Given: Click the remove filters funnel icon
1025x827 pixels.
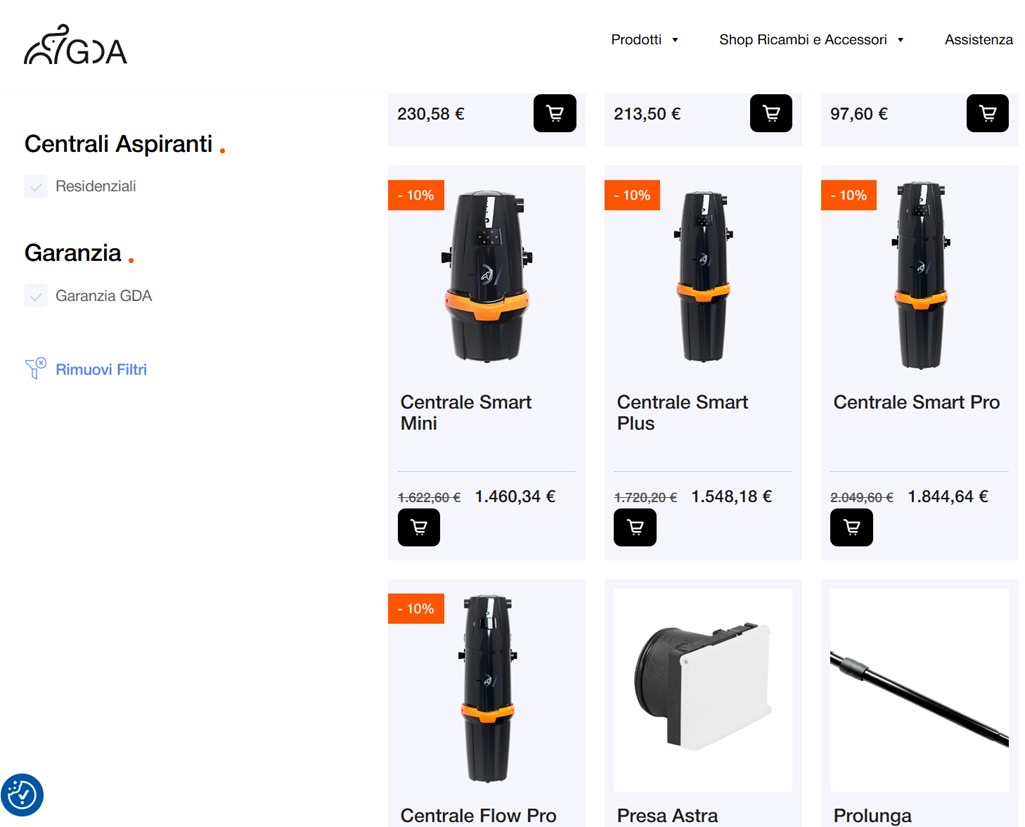Looking at the screenshot, I should coord(35,368).
